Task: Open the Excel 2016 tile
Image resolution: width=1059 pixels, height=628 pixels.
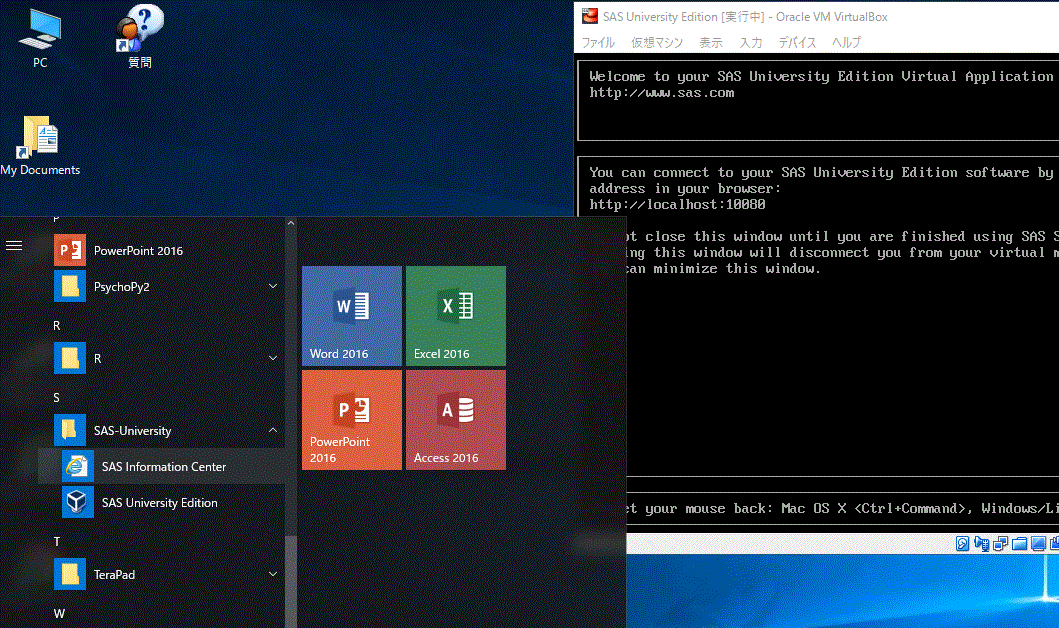Action: pyautogui.click(x=456, y=316)
